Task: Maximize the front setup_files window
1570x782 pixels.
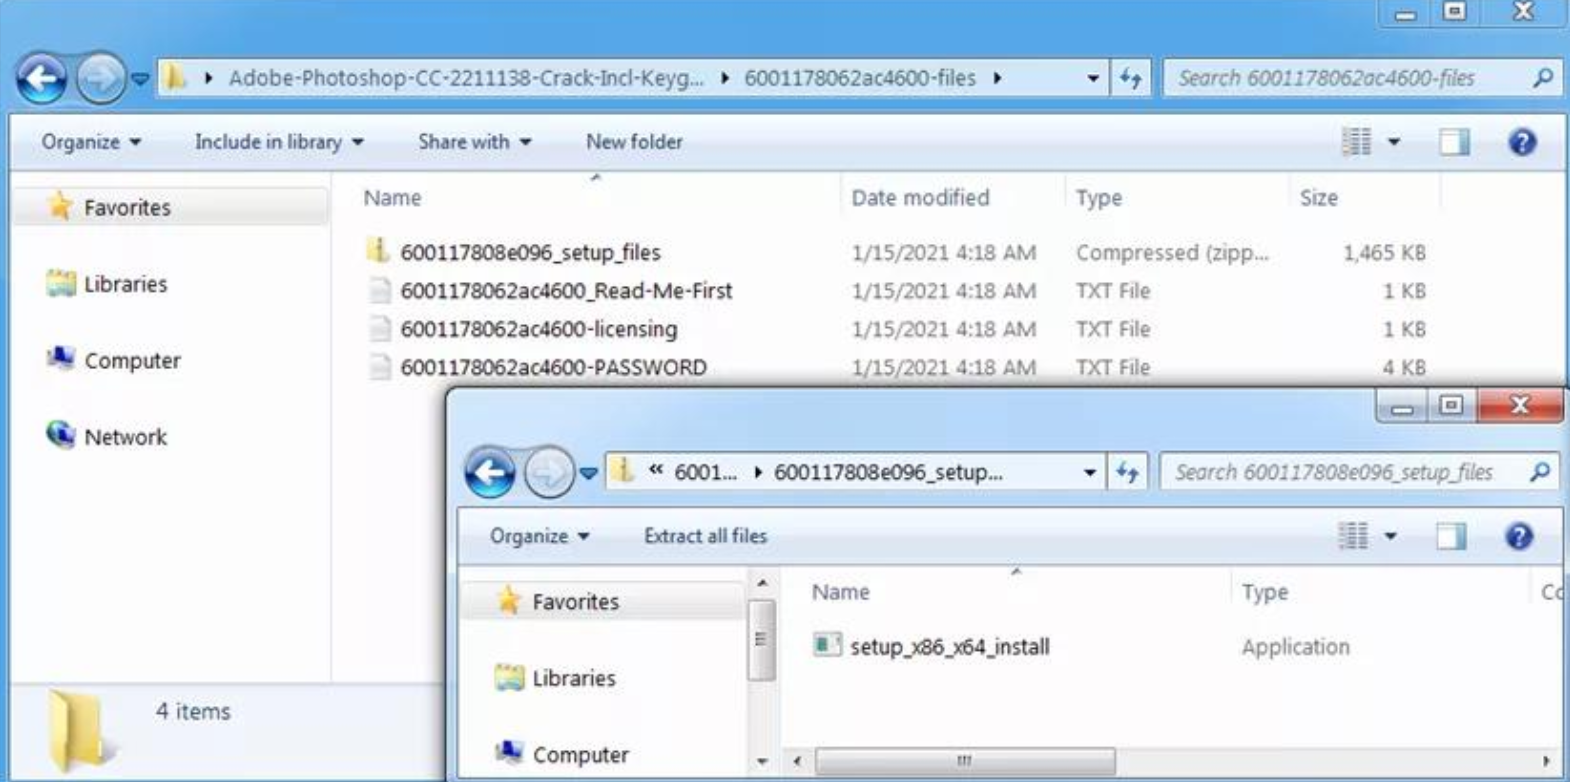Action: (1451, 405)
